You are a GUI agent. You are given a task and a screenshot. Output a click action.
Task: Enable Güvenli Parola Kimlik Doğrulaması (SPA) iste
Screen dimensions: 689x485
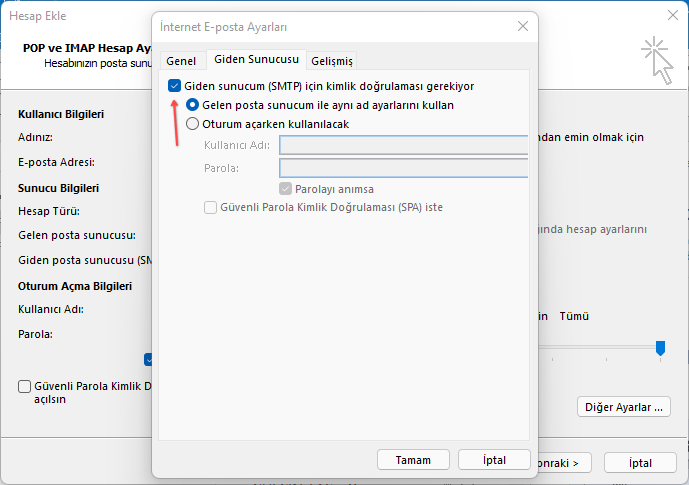point(210,208)
